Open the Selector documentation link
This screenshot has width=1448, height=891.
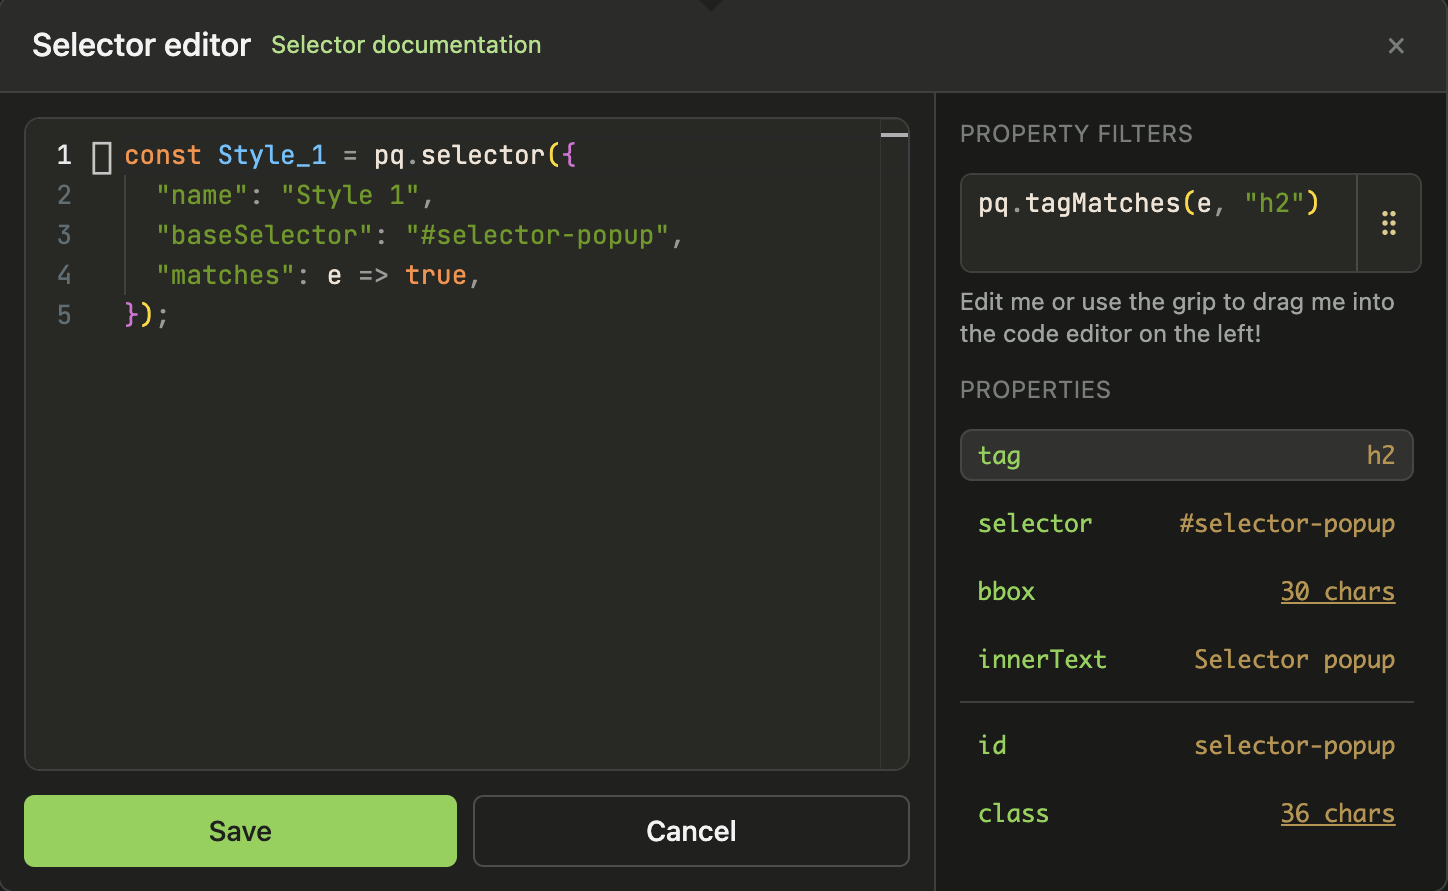click(406, 45)
